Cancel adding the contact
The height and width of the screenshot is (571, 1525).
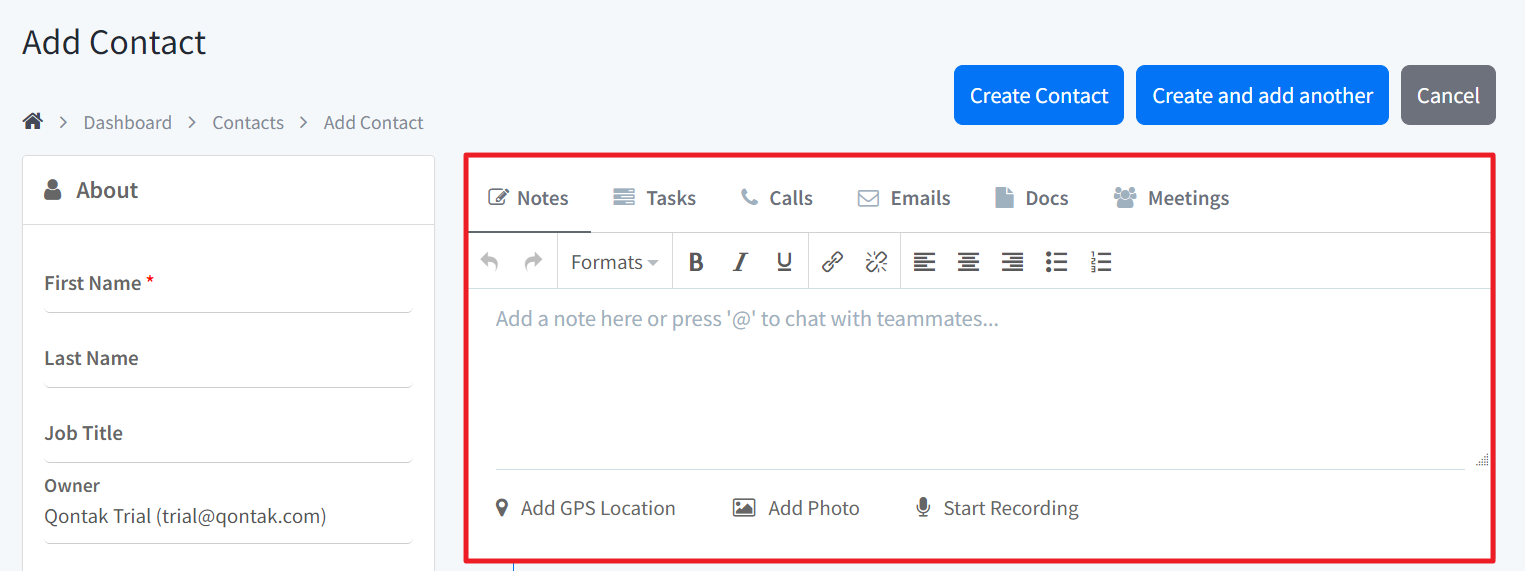(x=1448, y=95)
